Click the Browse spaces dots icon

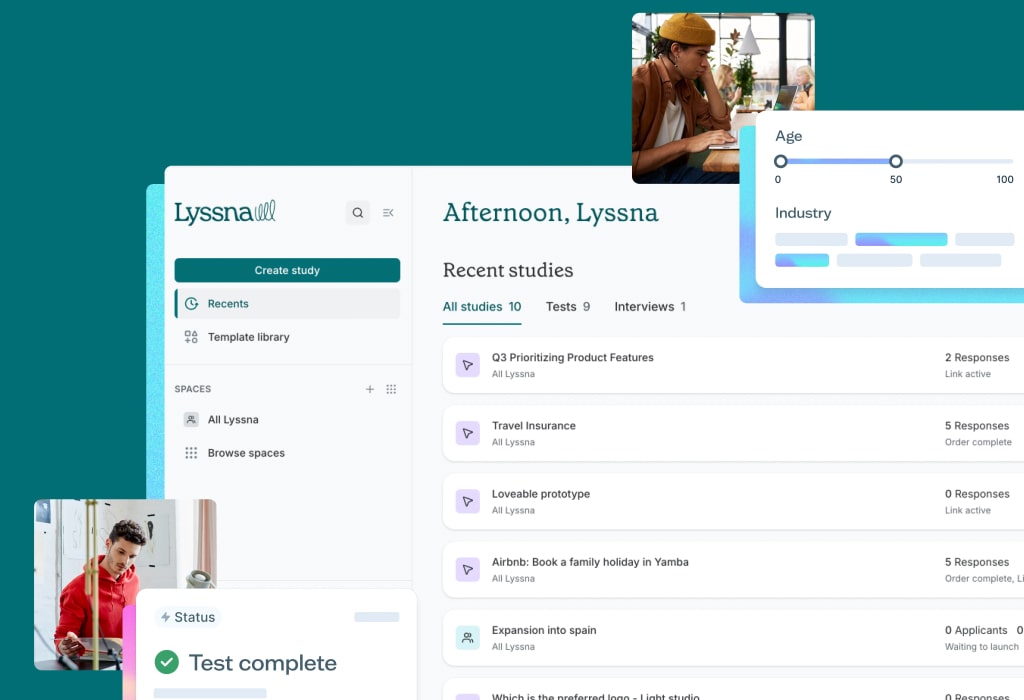coord(191,453)
